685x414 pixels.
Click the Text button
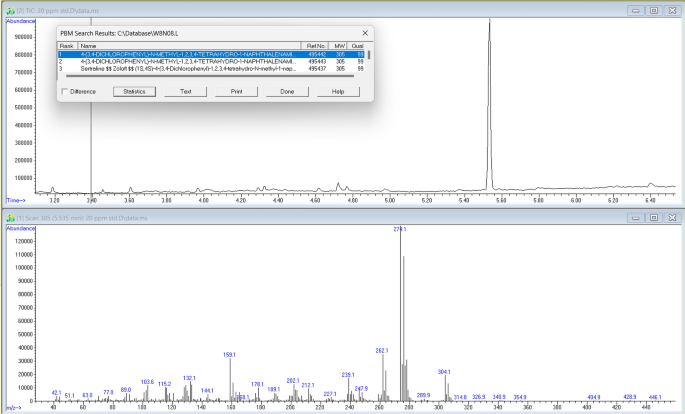coord(185,92)
